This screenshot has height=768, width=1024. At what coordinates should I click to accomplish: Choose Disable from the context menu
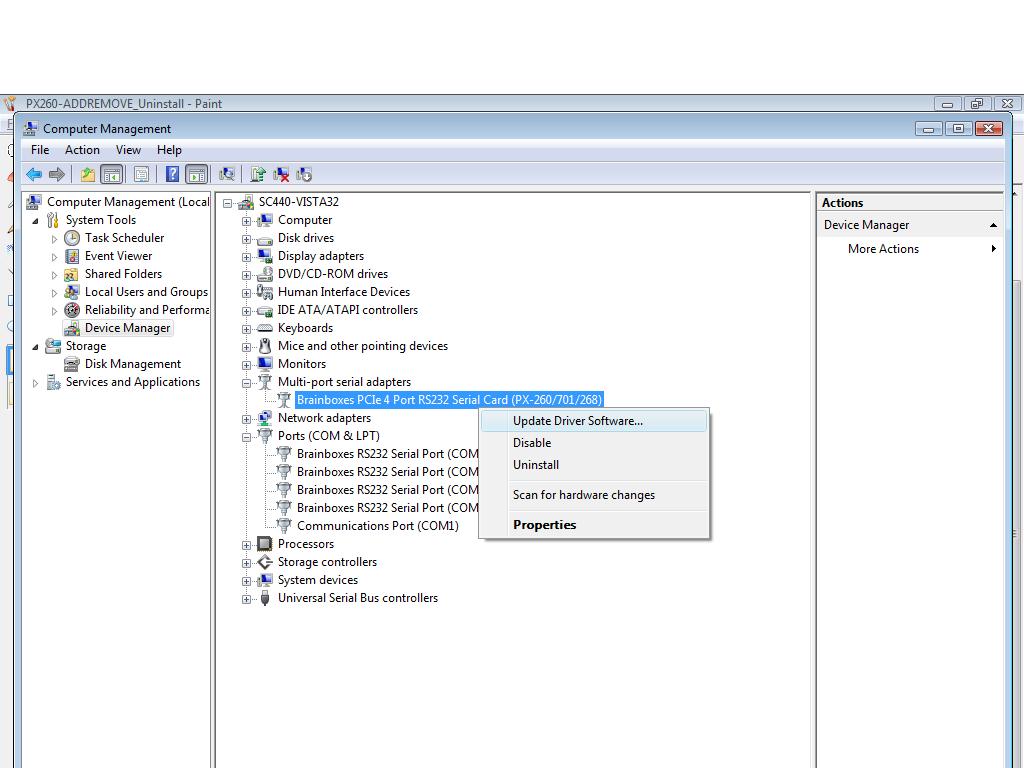(x=532, y=442)
